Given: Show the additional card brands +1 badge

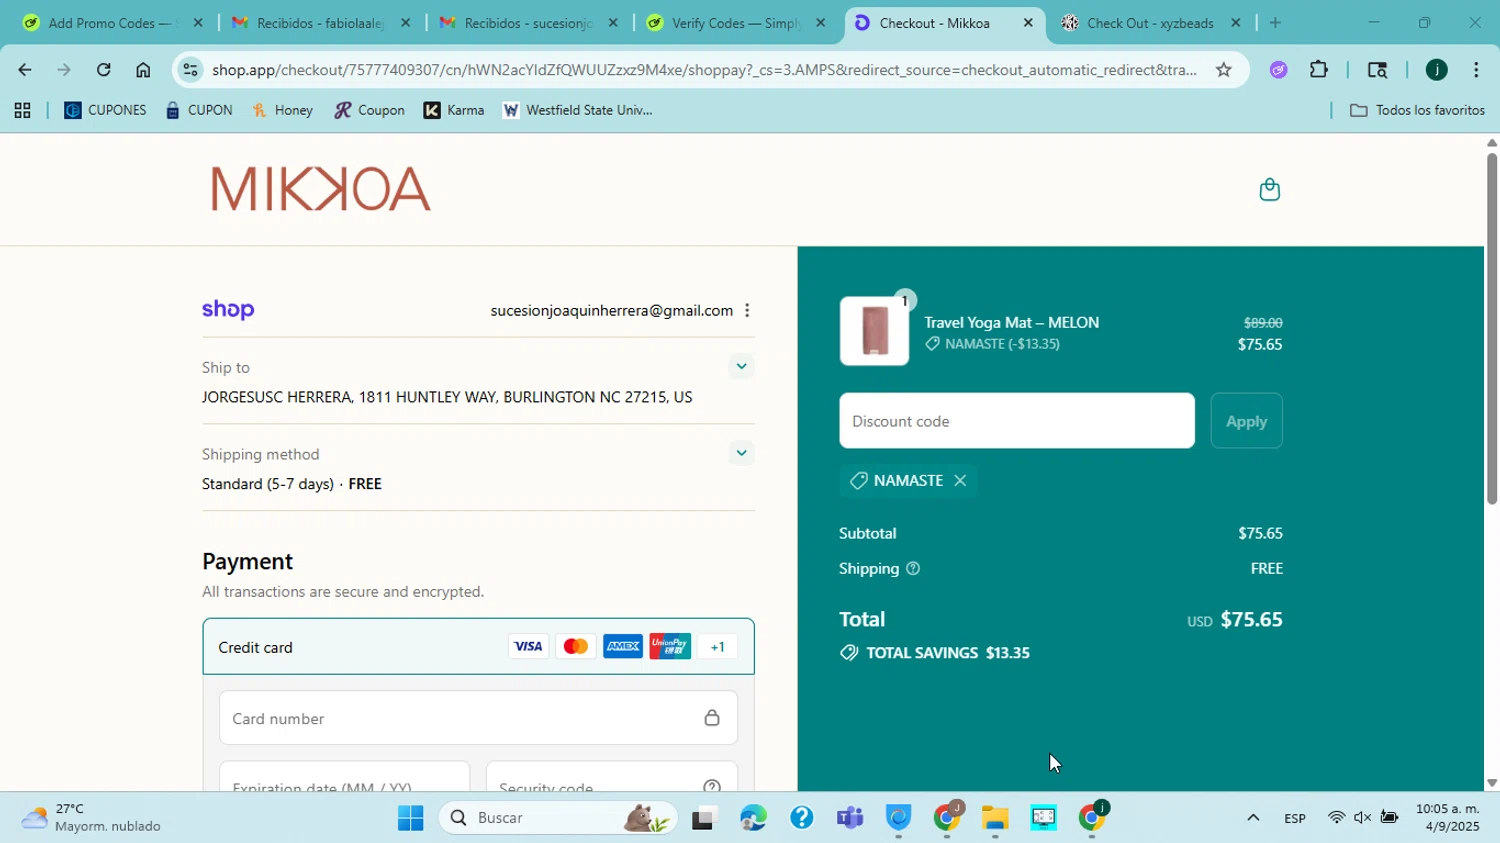Looking at the screenshot, I should click(717, 647).
